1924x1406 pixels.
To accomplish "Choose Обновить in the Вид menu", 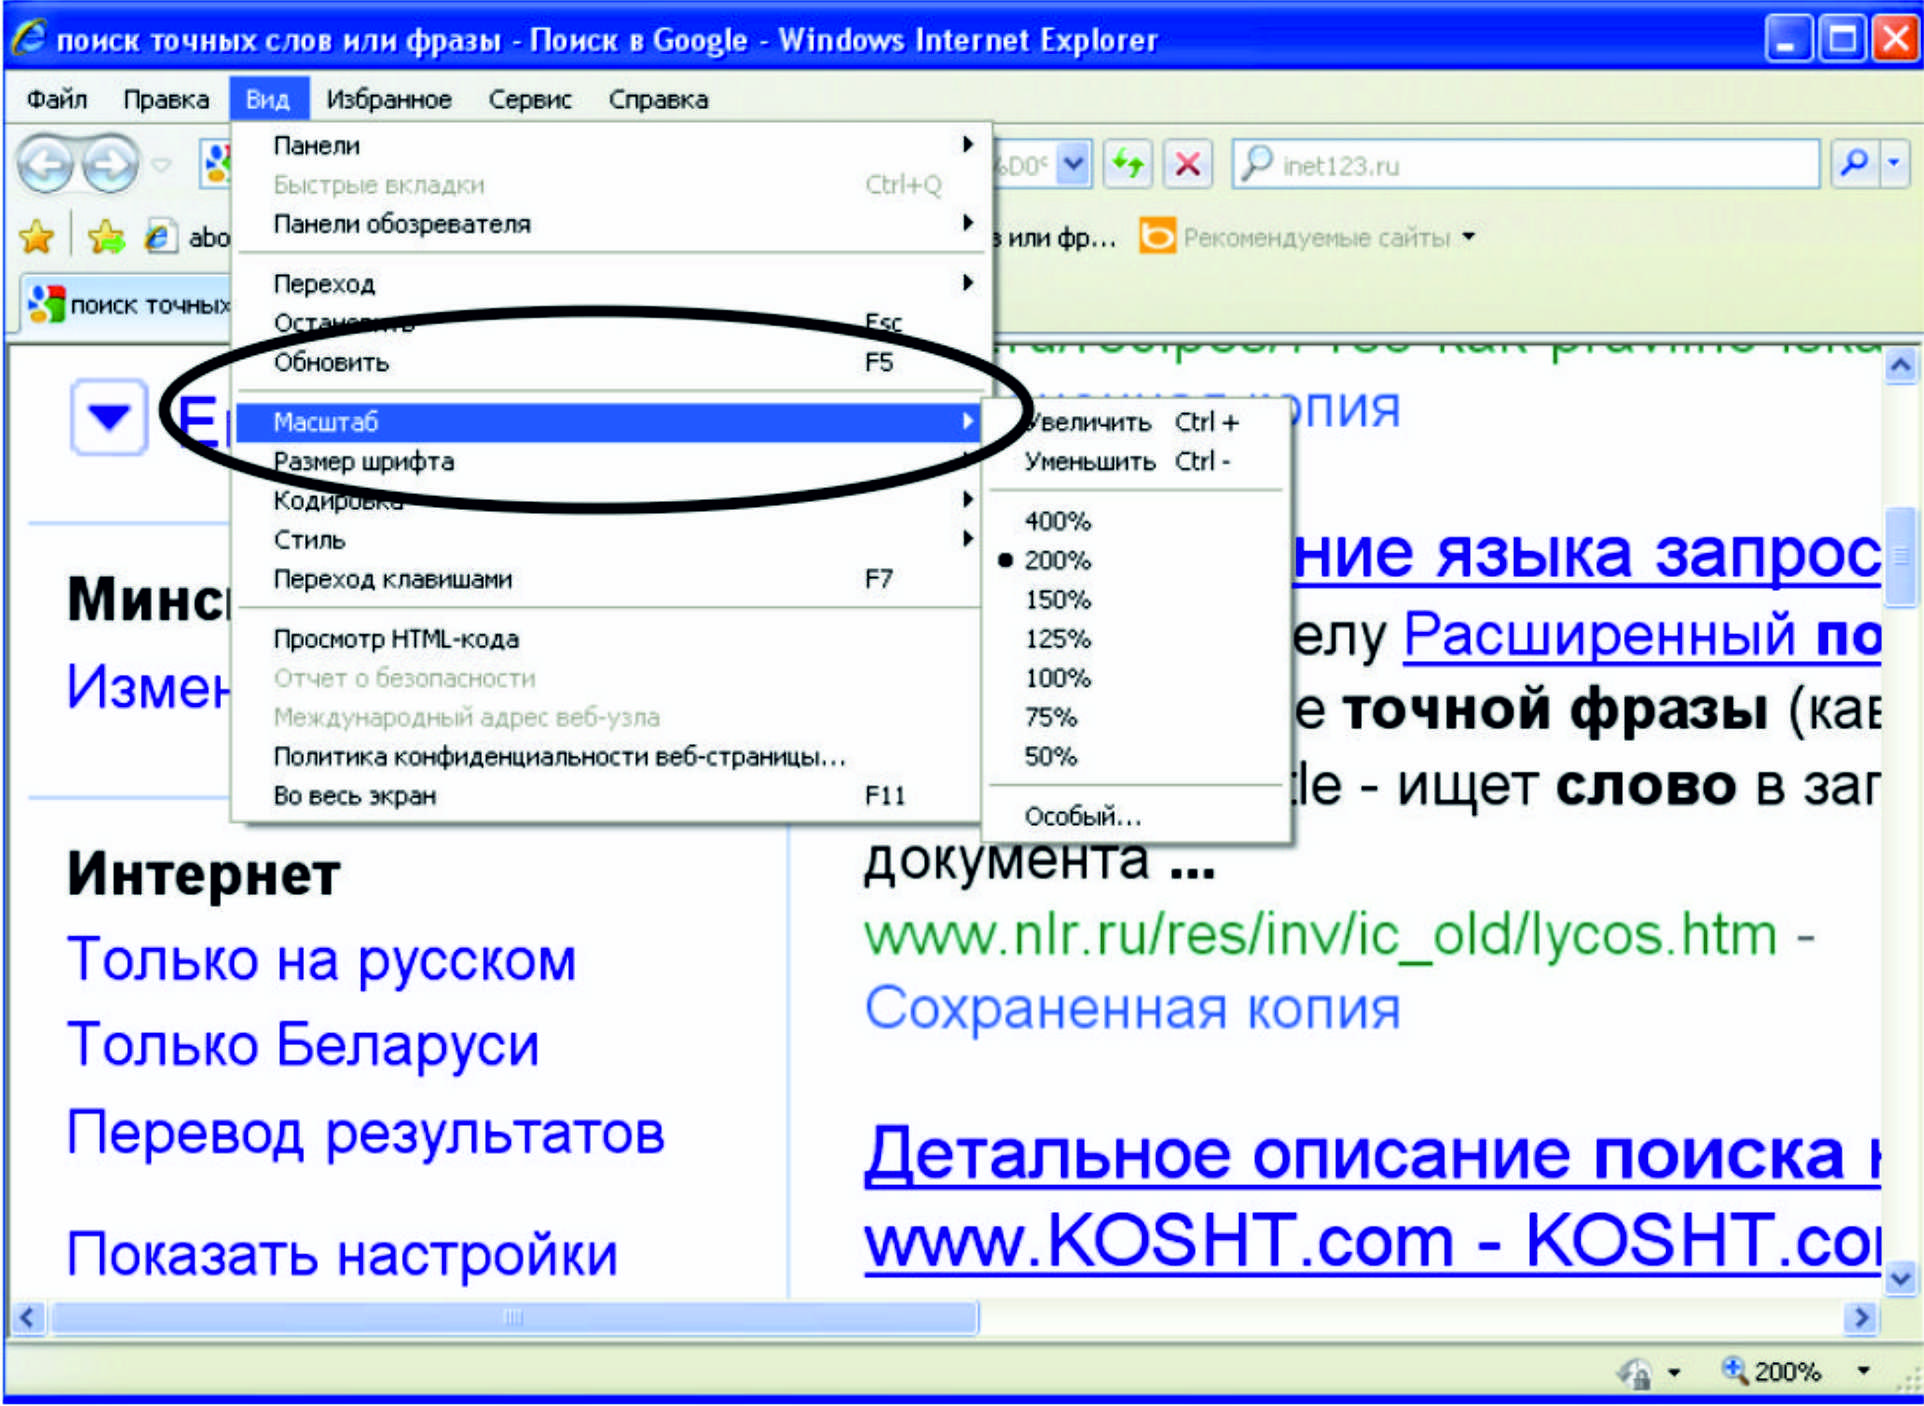I will coord(610,362).
